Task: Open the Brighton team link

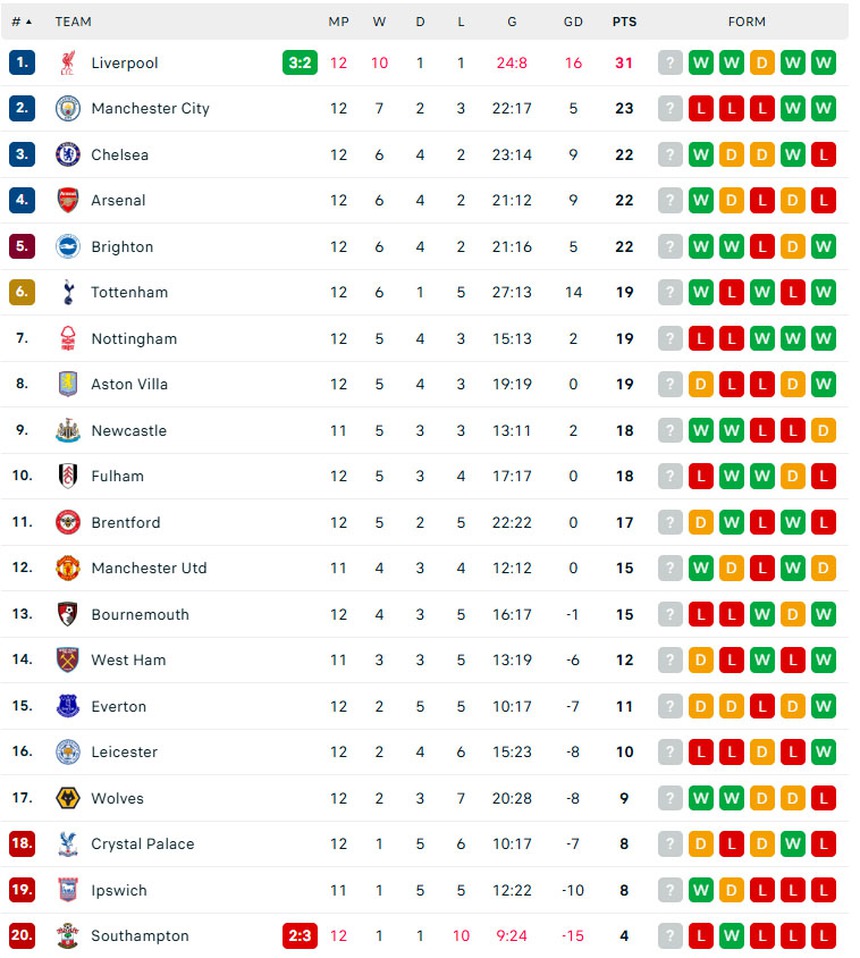Action: (122, 247)
